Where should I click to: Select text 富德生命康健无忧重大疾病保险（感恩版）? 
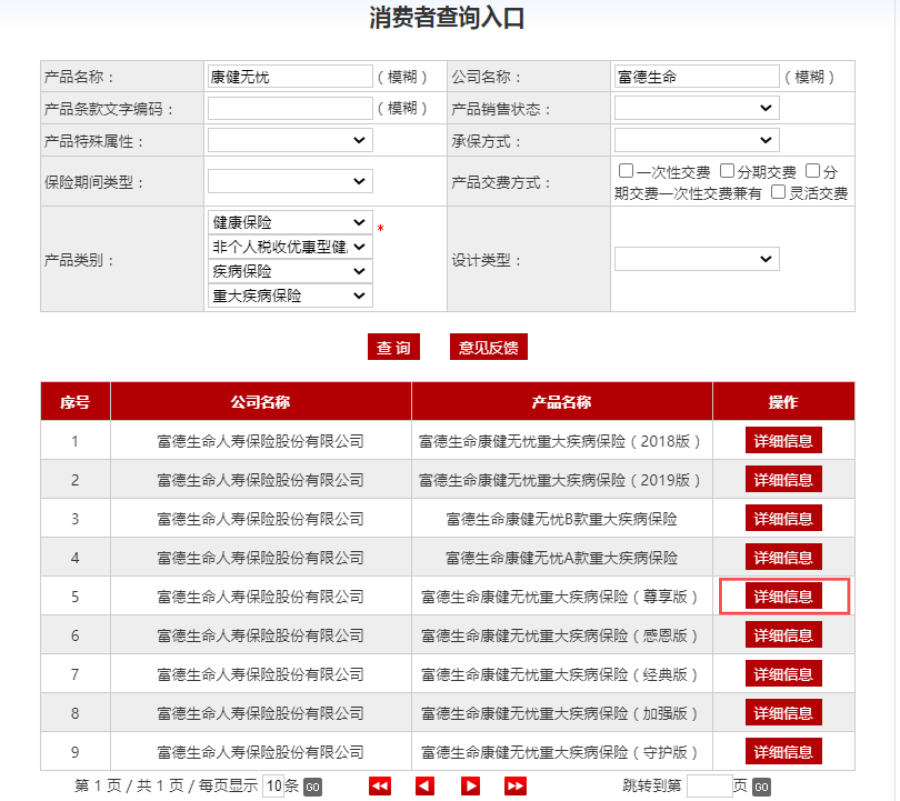tap(560, 636)
